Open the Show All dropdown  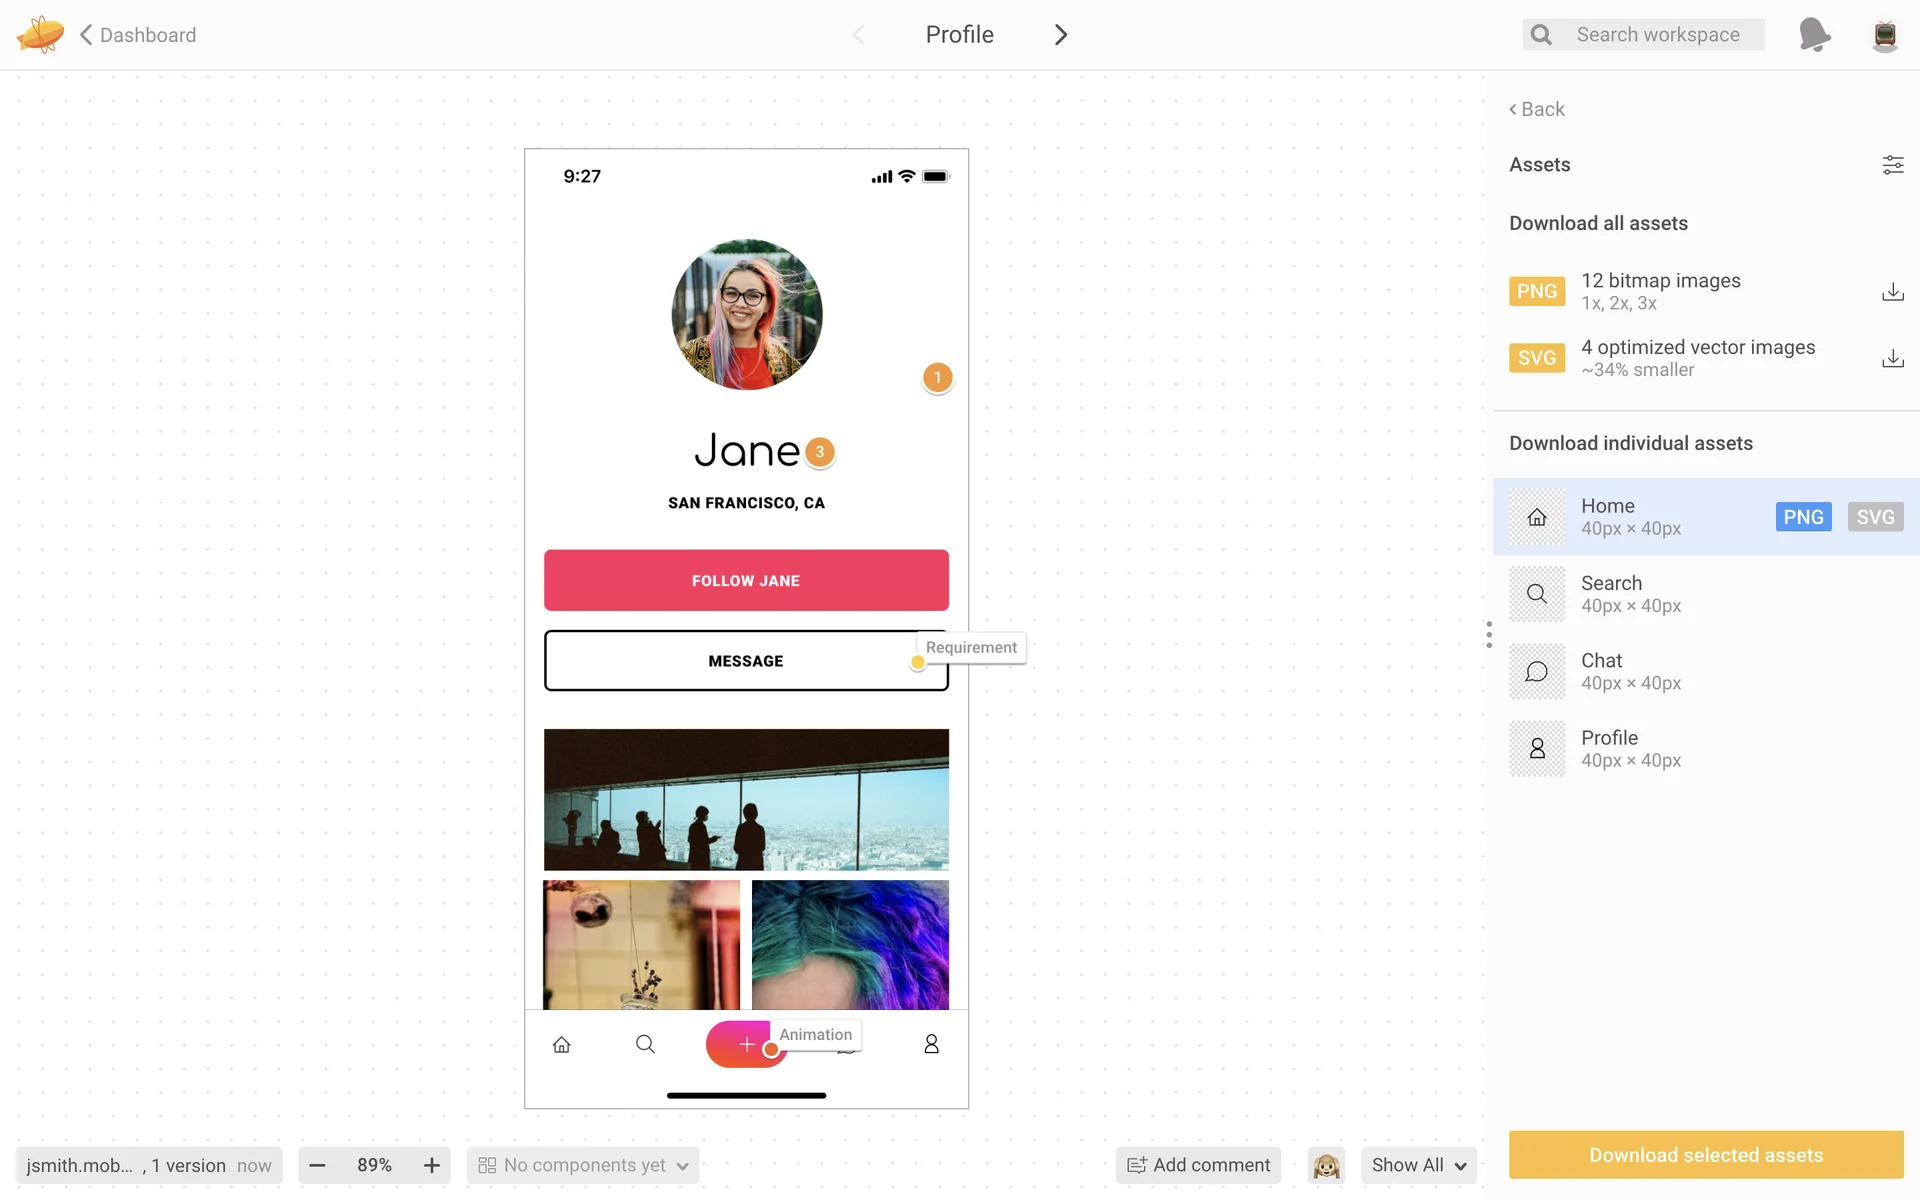[1418, 1165]
